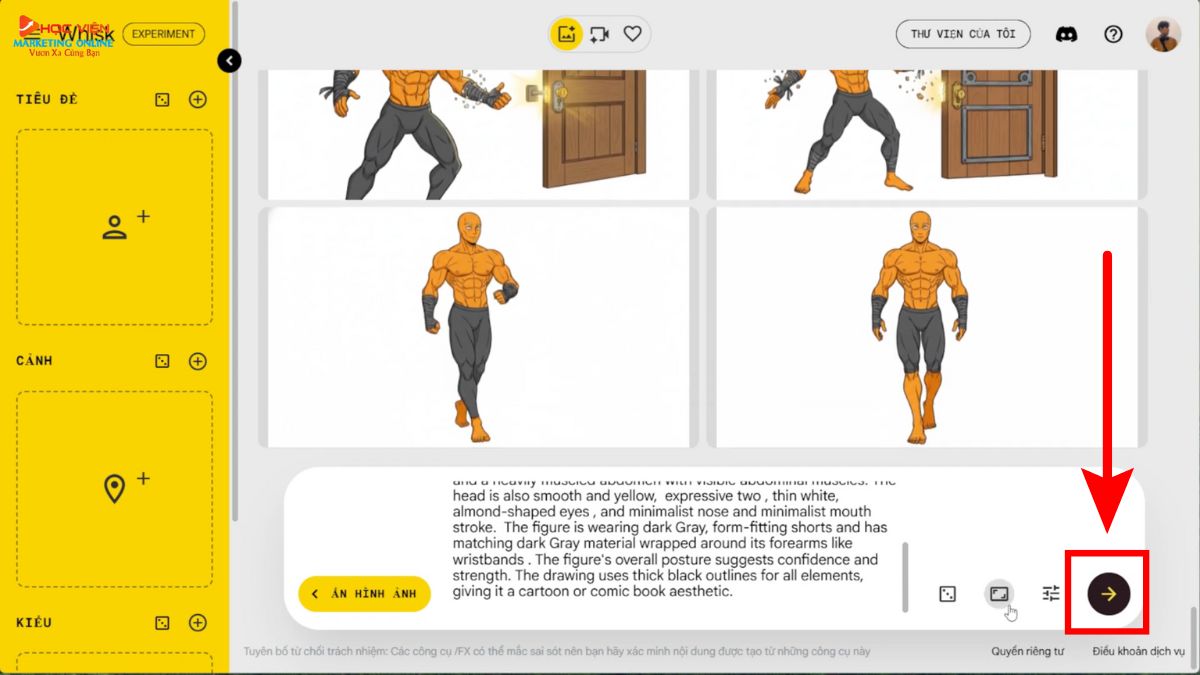Open the Quyền riêng tư link

tap(1027, 651)
